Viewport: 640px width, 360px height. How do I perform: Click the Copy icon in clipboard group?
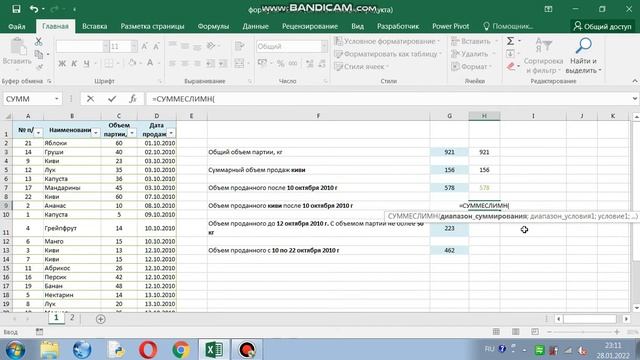39,54
